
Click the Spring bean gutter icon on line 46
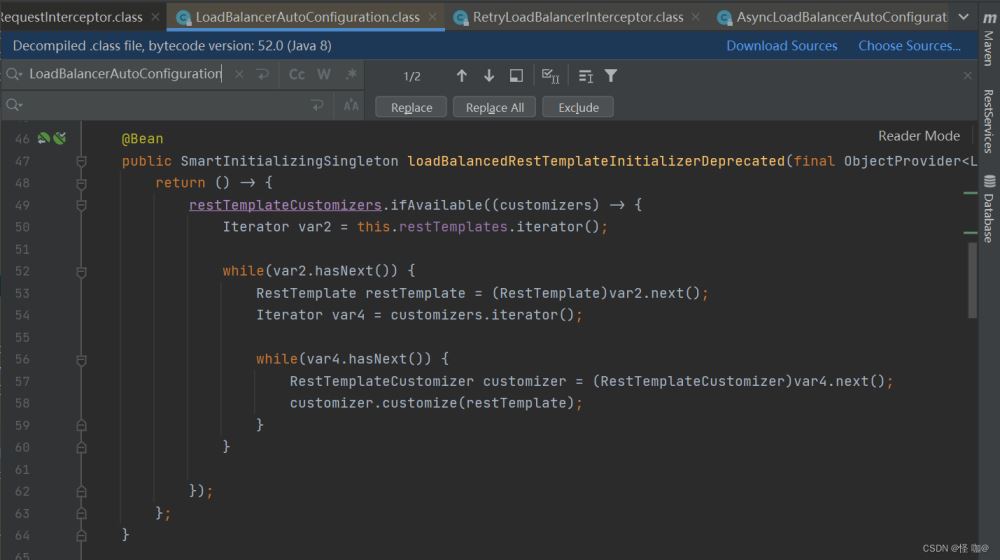tap(44, 139)
